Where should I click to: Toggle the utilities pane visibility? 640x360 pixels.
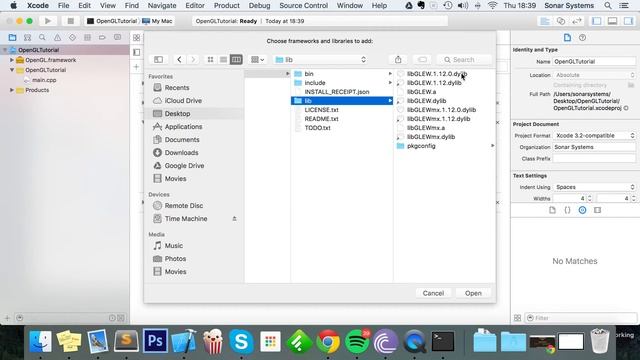pos(628,21)
